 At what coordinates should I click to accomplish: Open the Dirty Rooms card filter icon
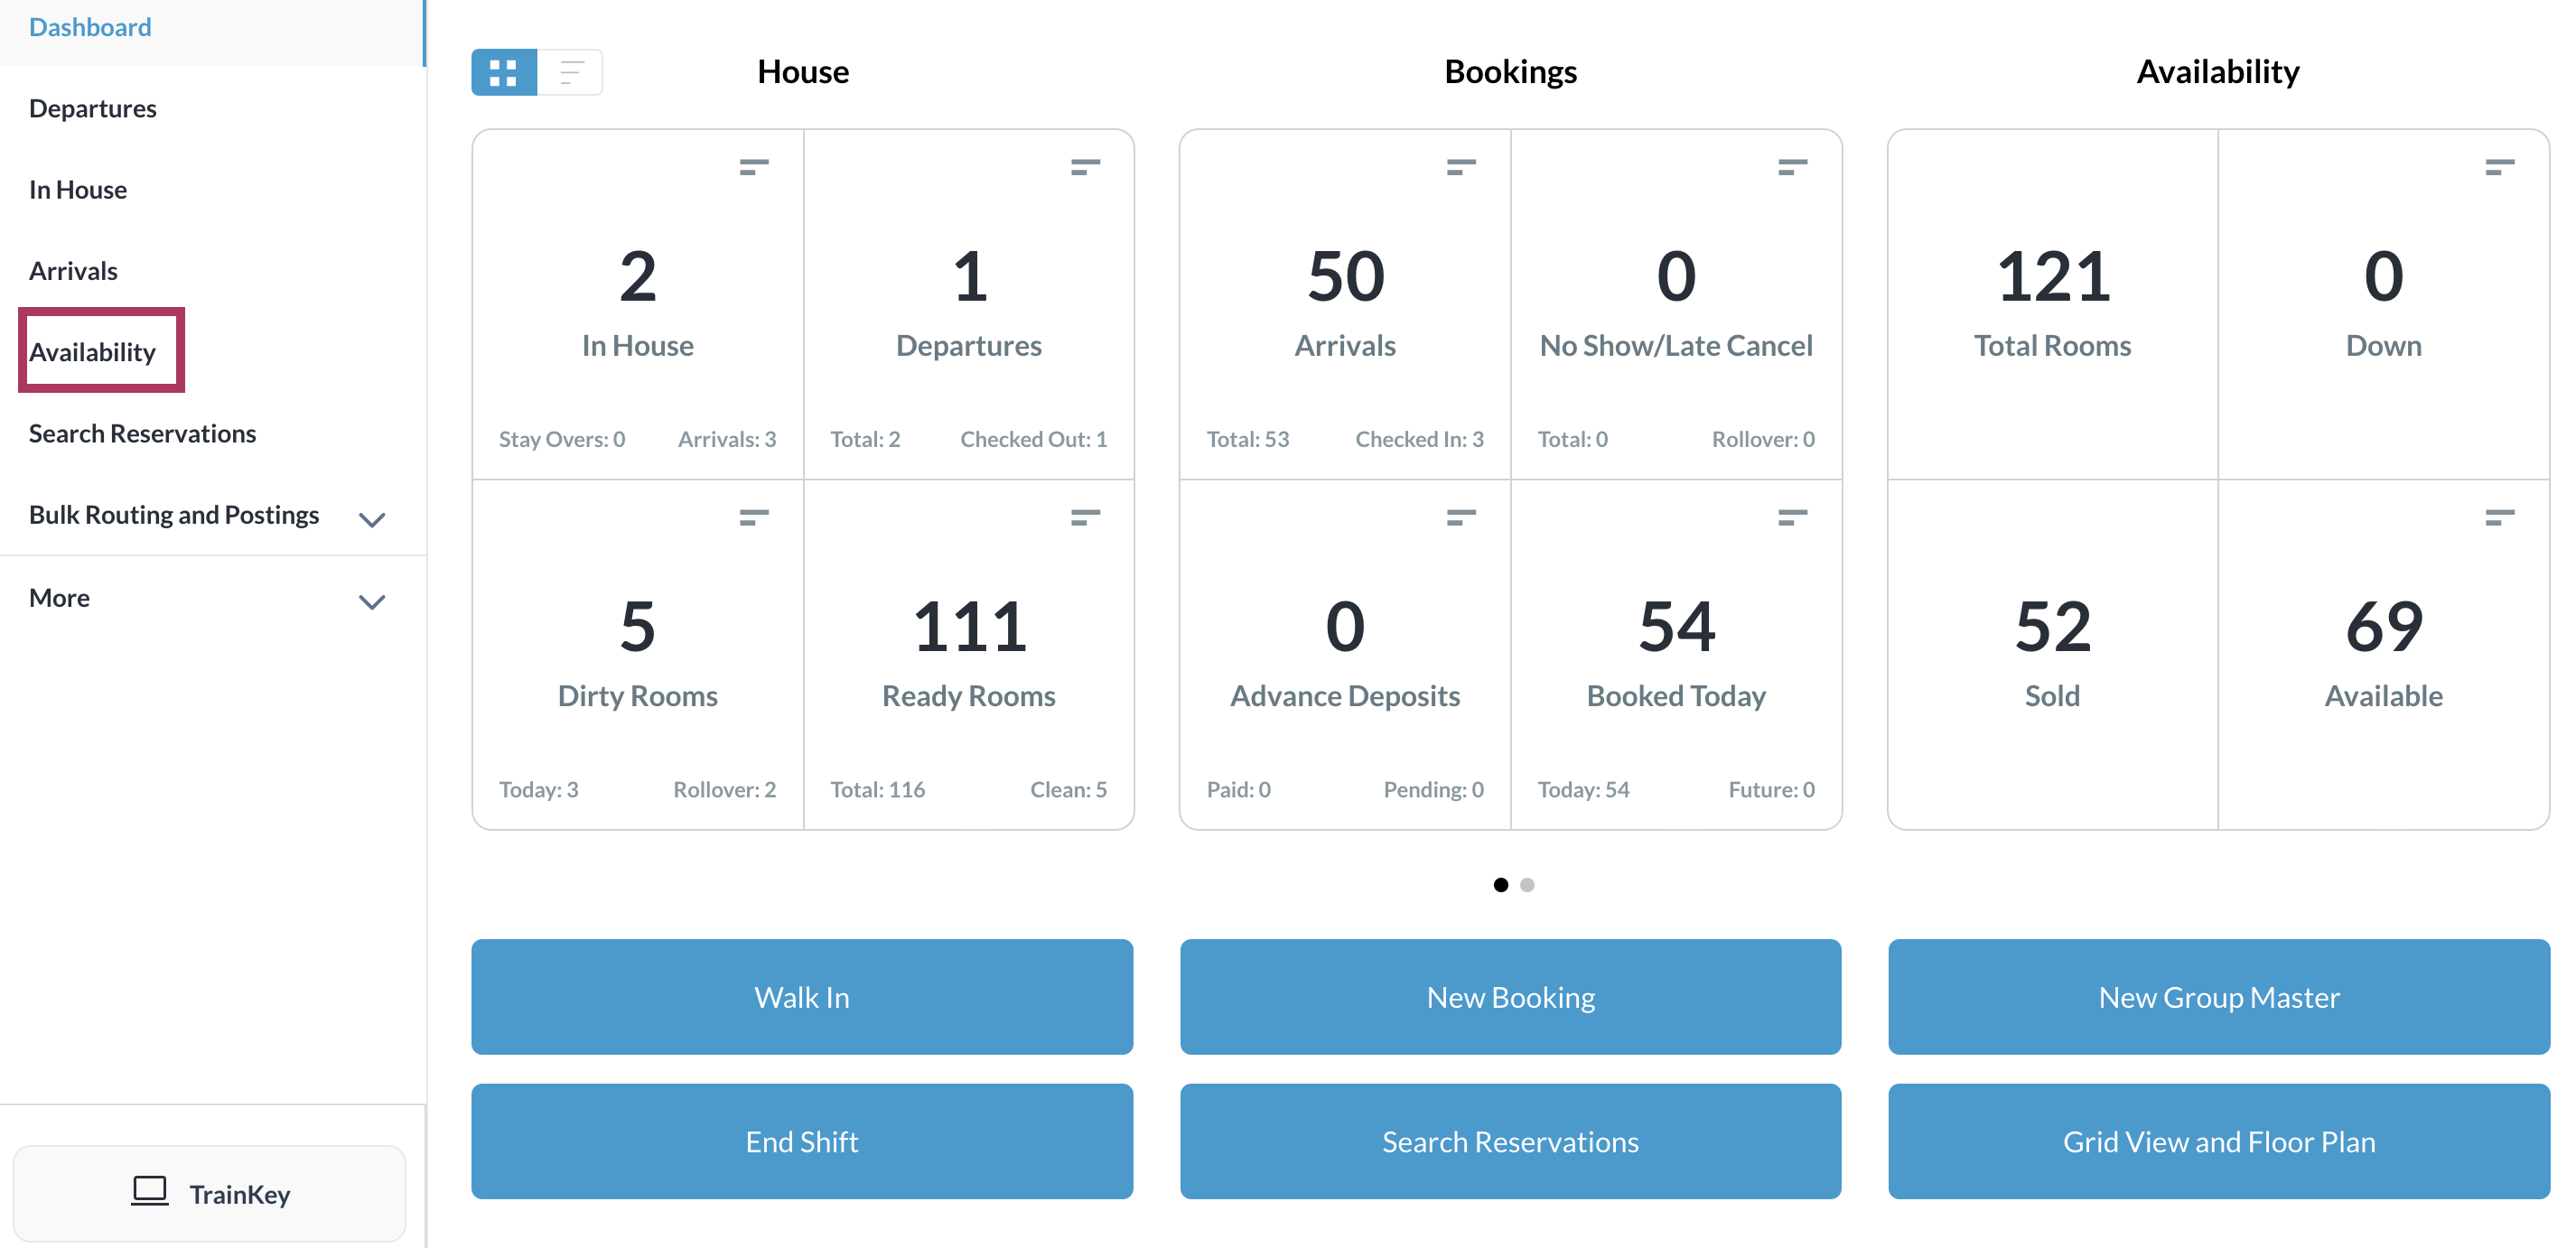[x=753, y=517]
